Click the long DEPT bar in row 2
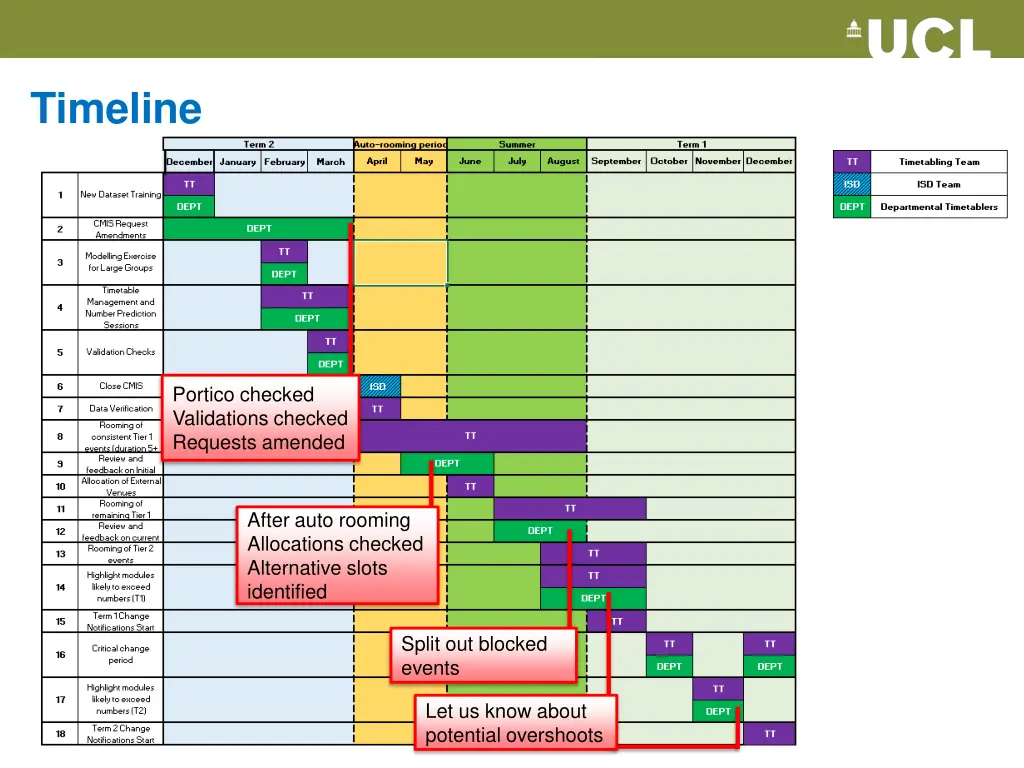The width and height of the screenshot is (1024, 768). [259, 229]
